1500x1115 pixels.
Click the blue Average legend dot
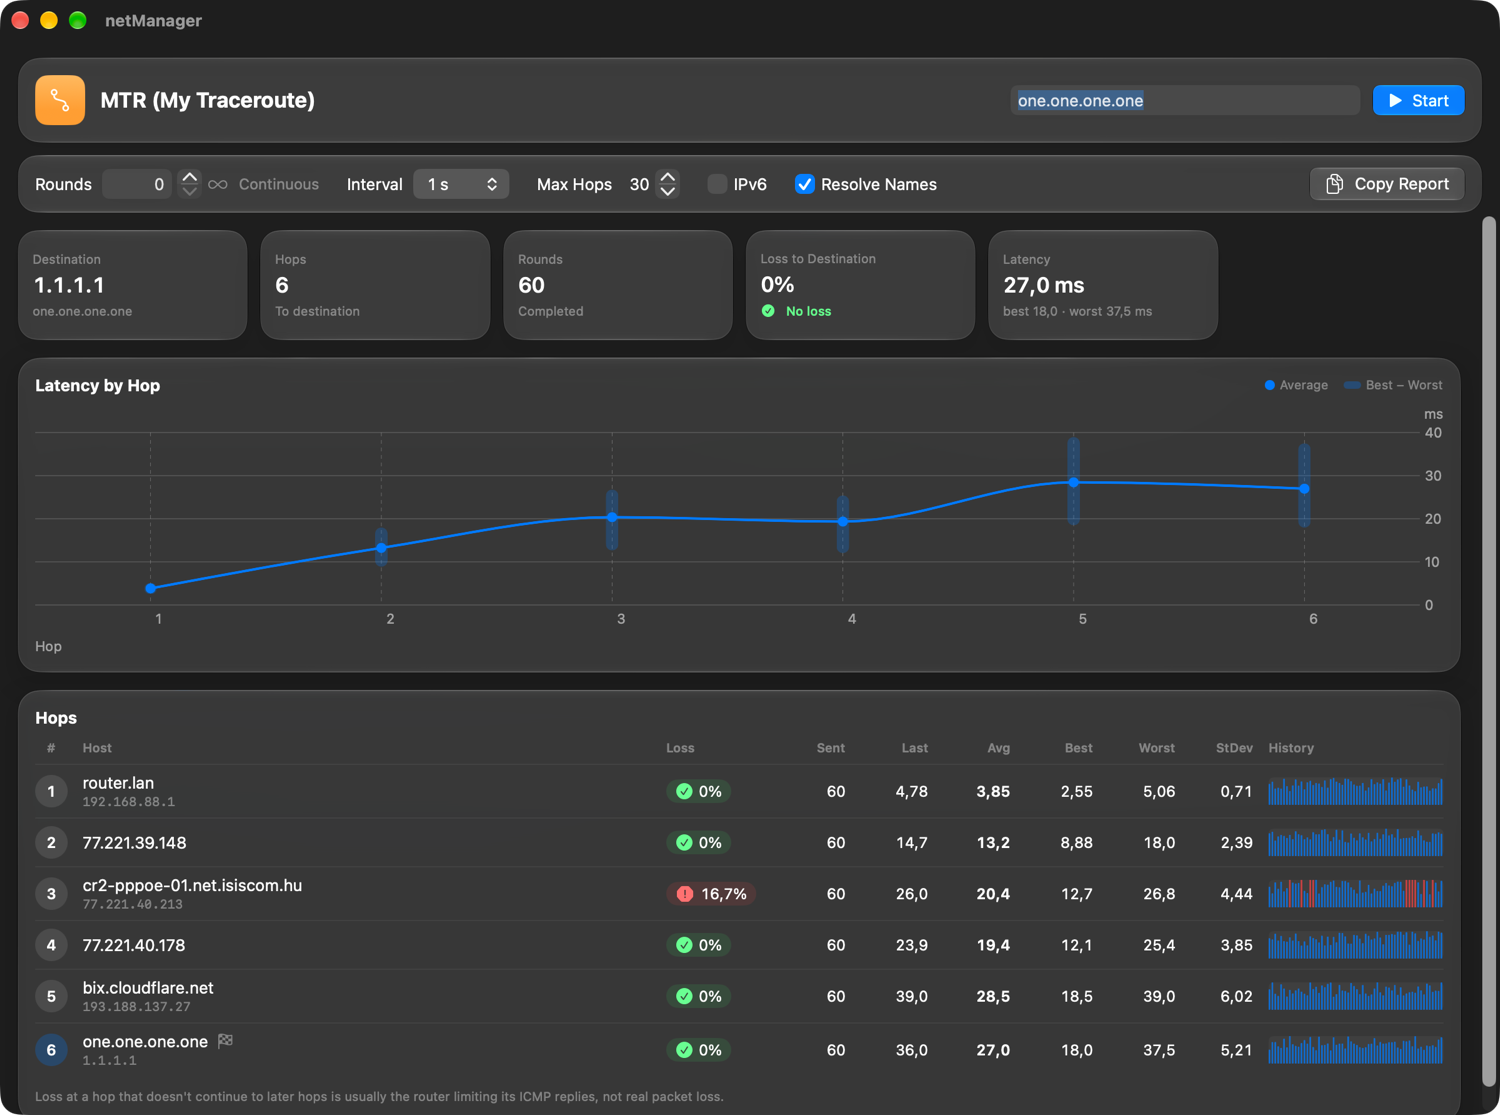pyautogui.click(x=1270, y=385)
